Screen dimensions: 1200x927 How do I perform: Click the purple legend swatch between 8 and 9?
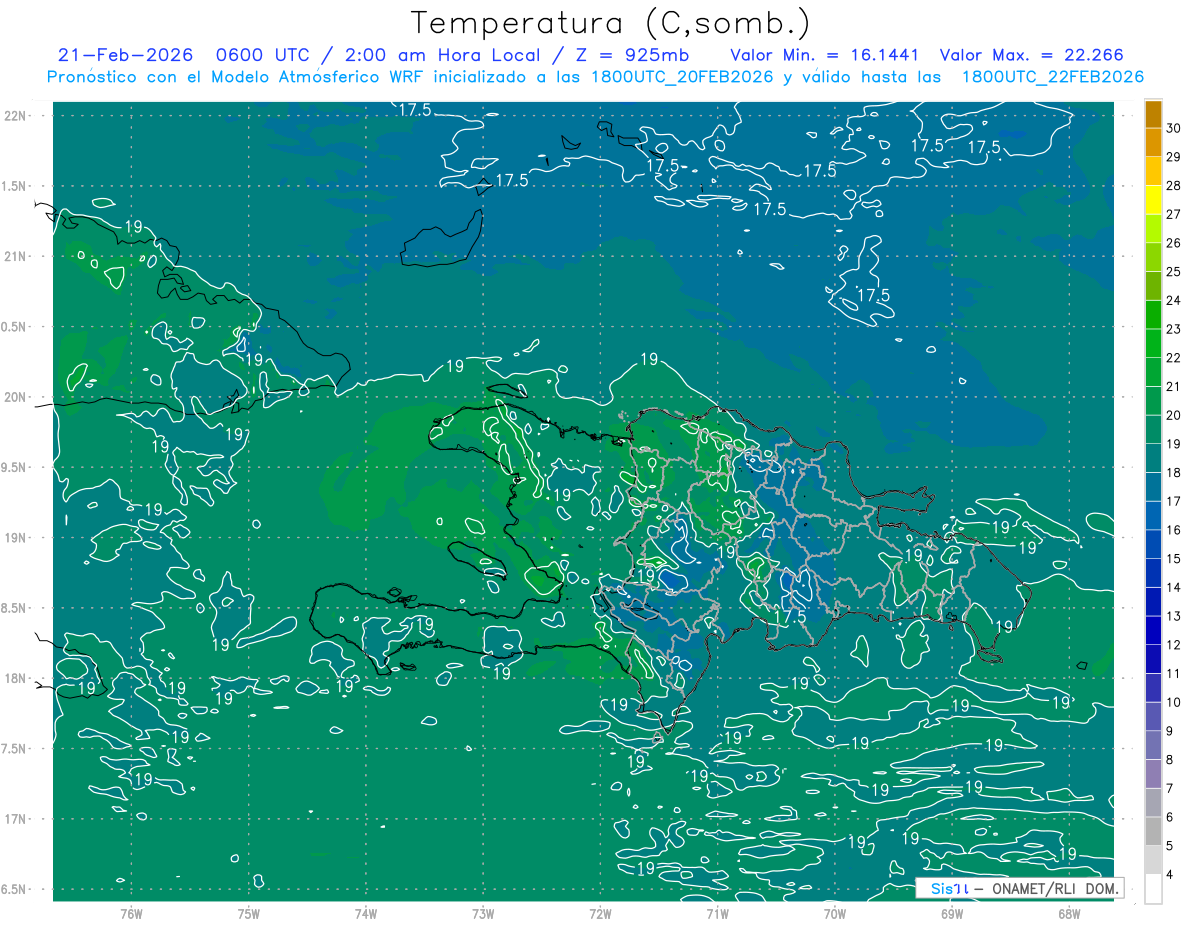point(1153,745)
